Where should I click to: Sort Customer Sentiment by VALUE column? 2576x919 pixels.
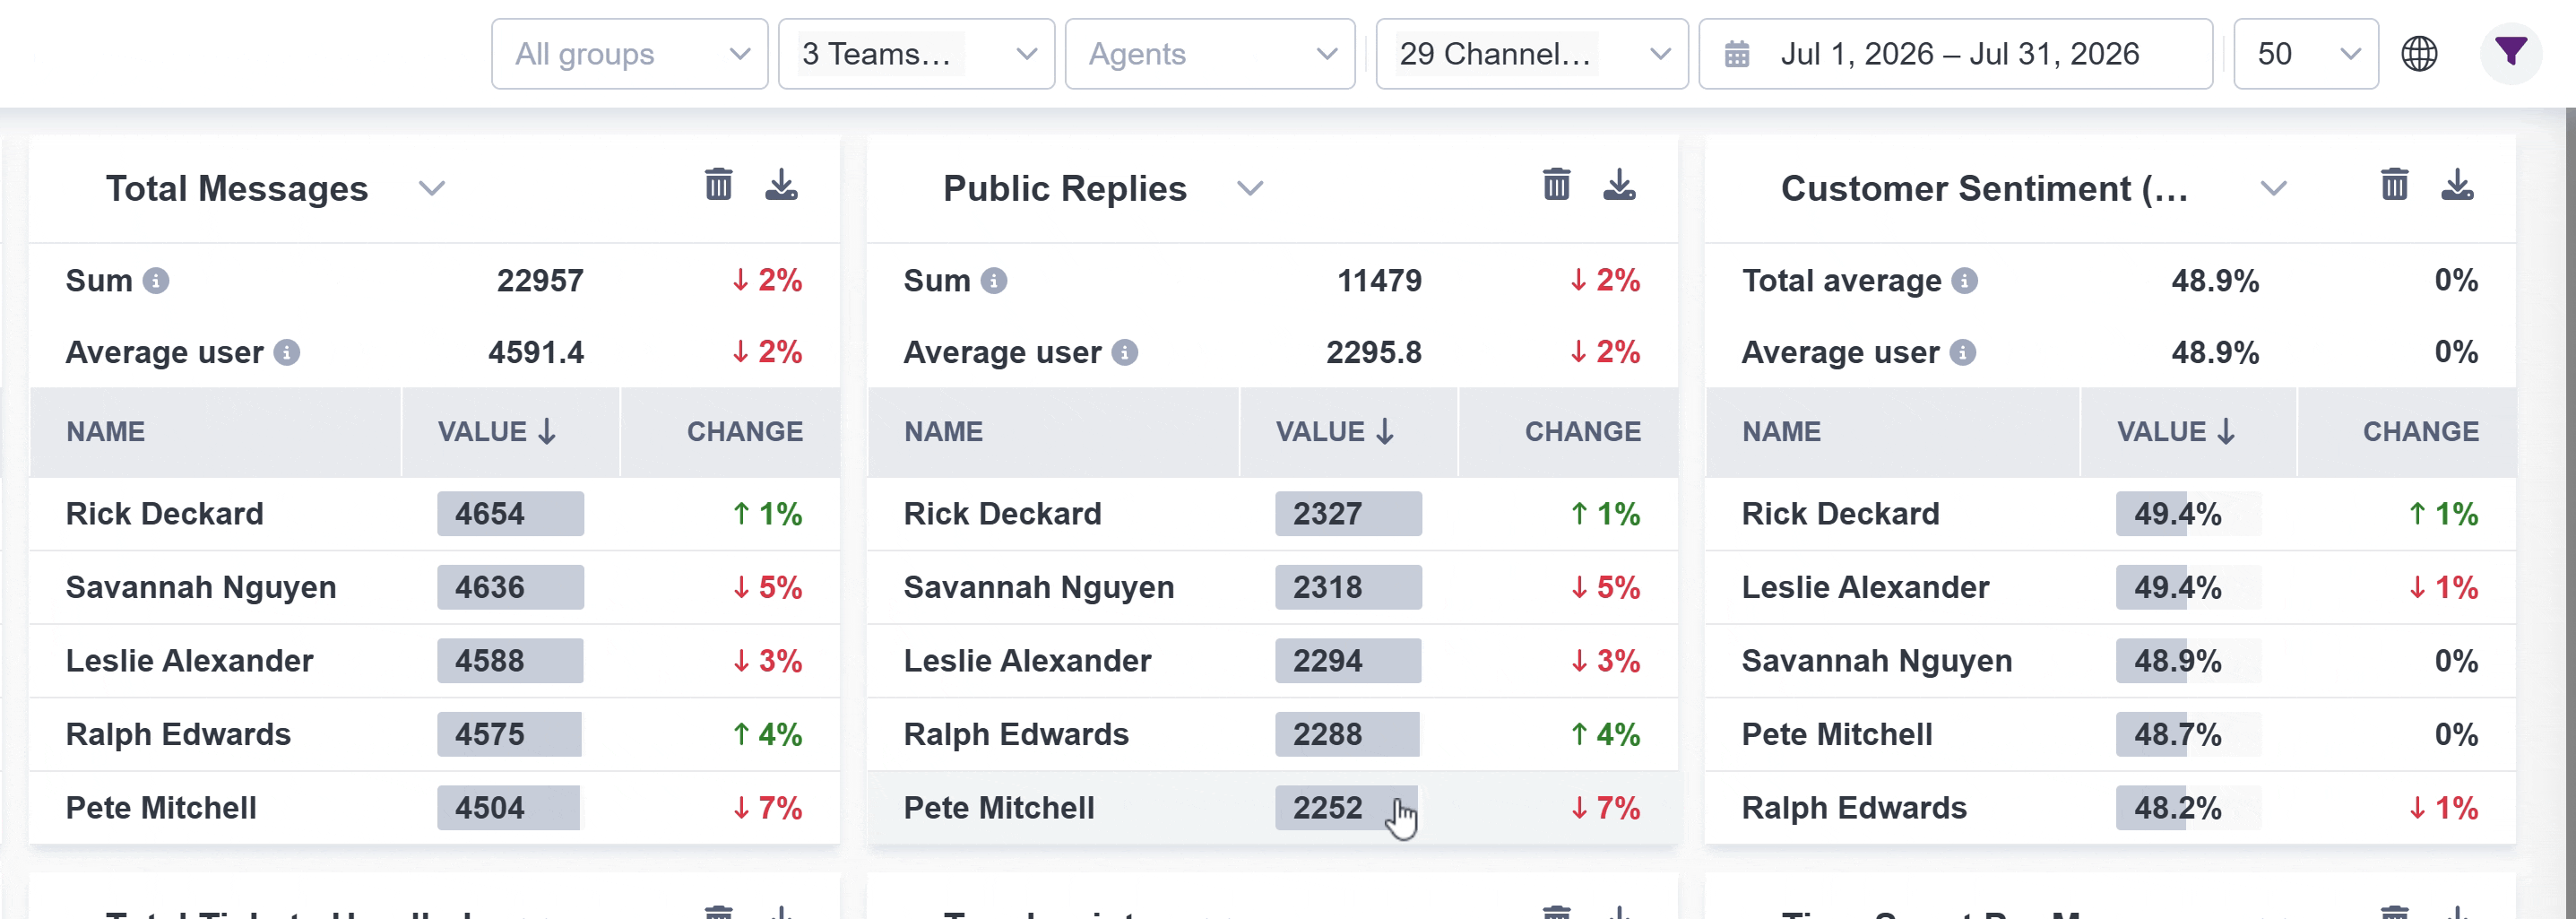click(x=2188, y=432)
